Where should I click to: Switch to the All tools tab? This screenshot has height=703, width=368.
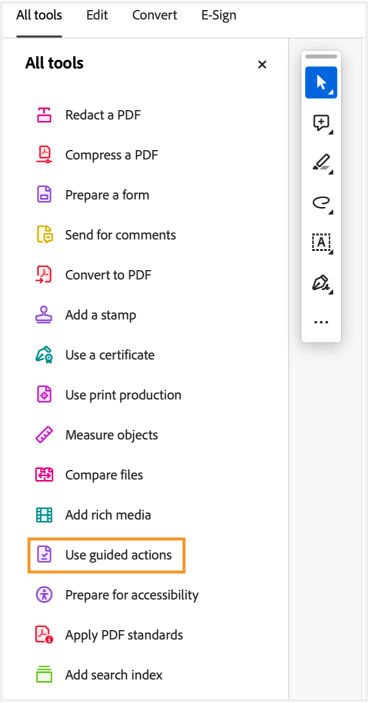pyautogui.click(x=39, y=15)
